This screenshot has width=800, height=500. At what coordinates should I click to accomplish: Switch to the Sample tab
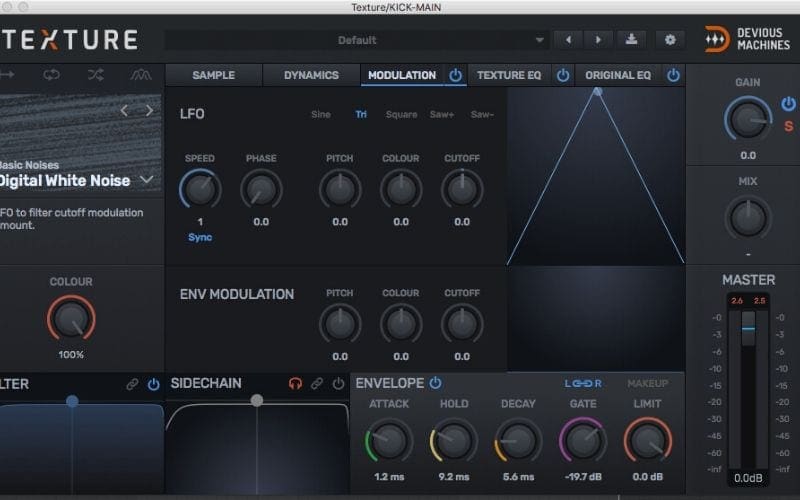coord(213,75)
